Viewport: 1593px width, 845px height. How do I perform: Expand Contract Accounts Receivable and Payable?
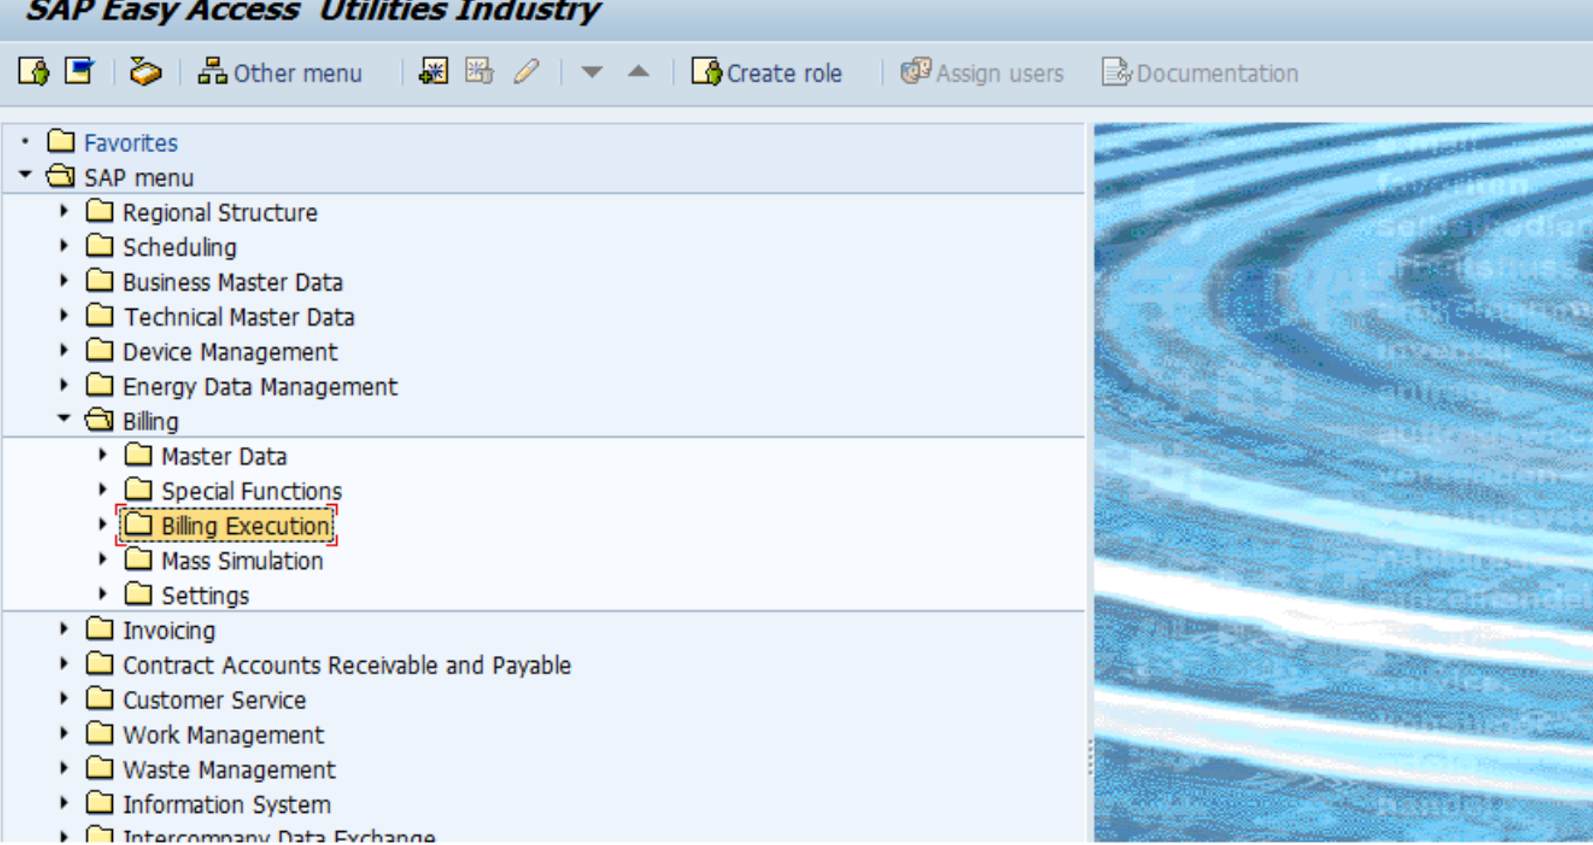[64, 664]
